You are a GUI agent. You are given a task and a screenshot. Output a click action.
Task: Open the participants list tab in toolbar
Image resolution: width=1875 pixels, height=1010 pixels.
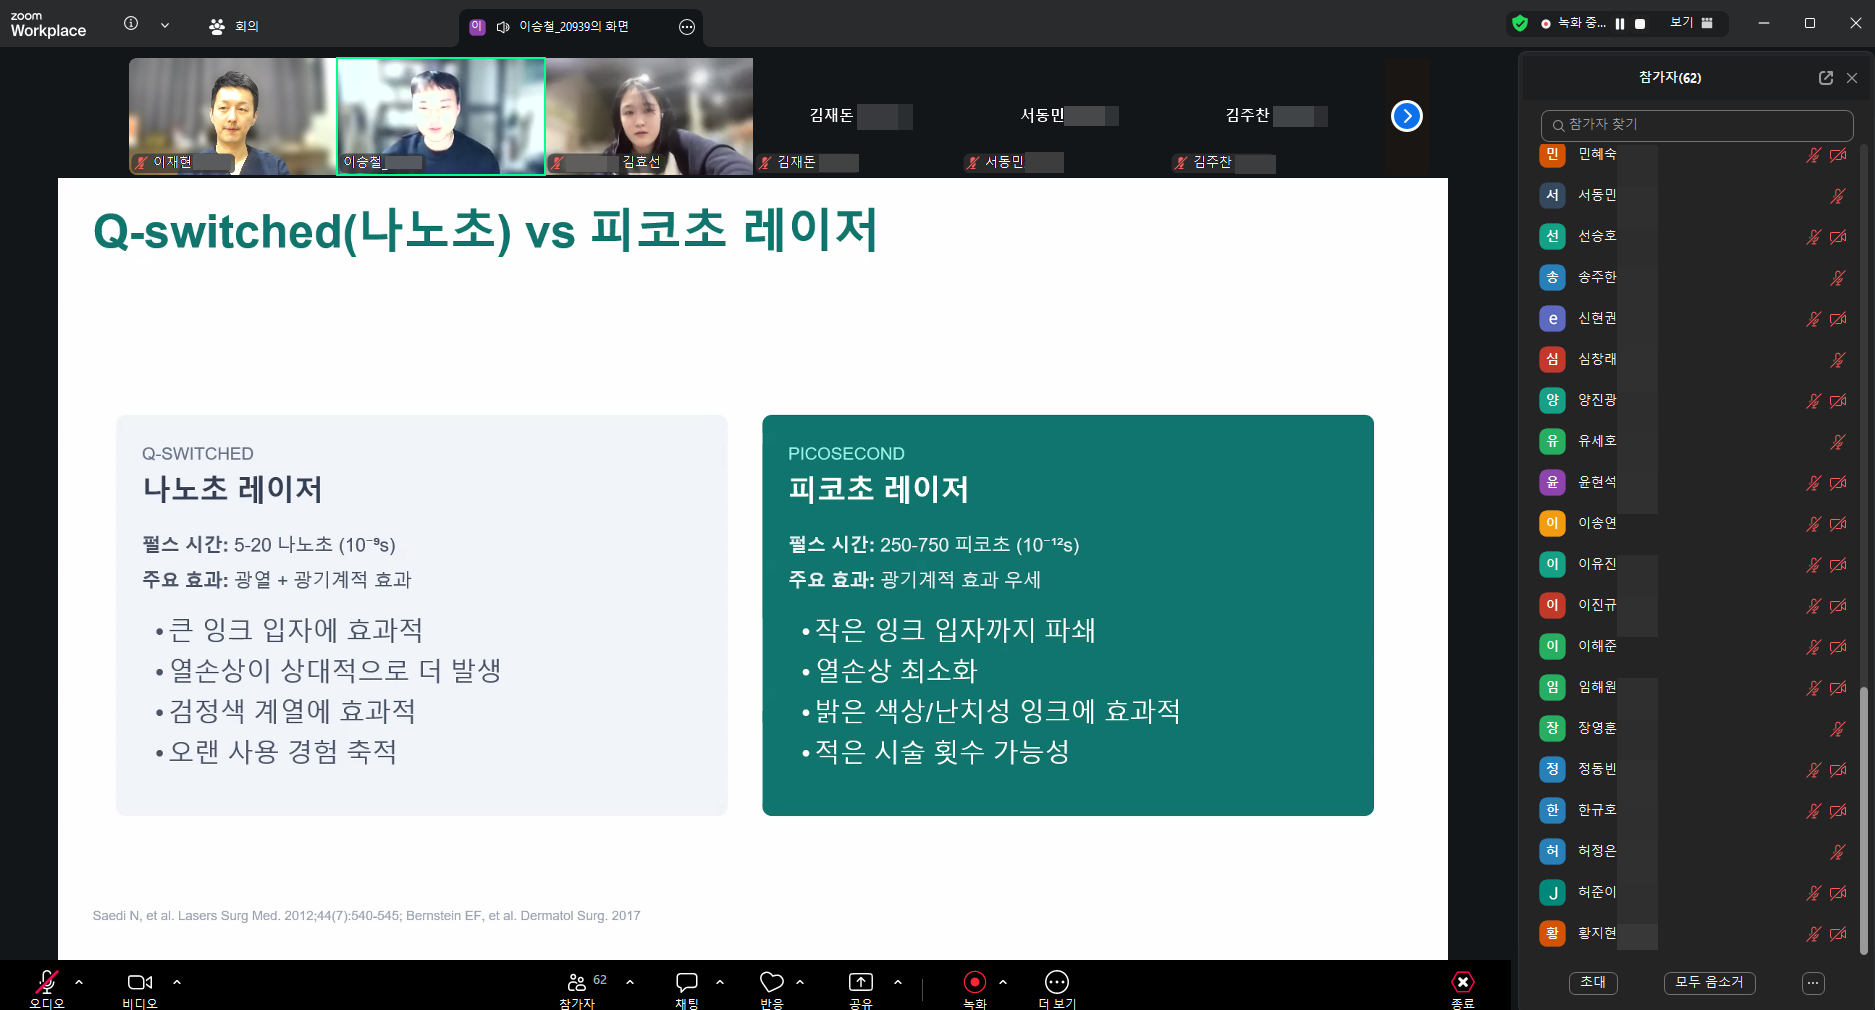click(577, 982)
